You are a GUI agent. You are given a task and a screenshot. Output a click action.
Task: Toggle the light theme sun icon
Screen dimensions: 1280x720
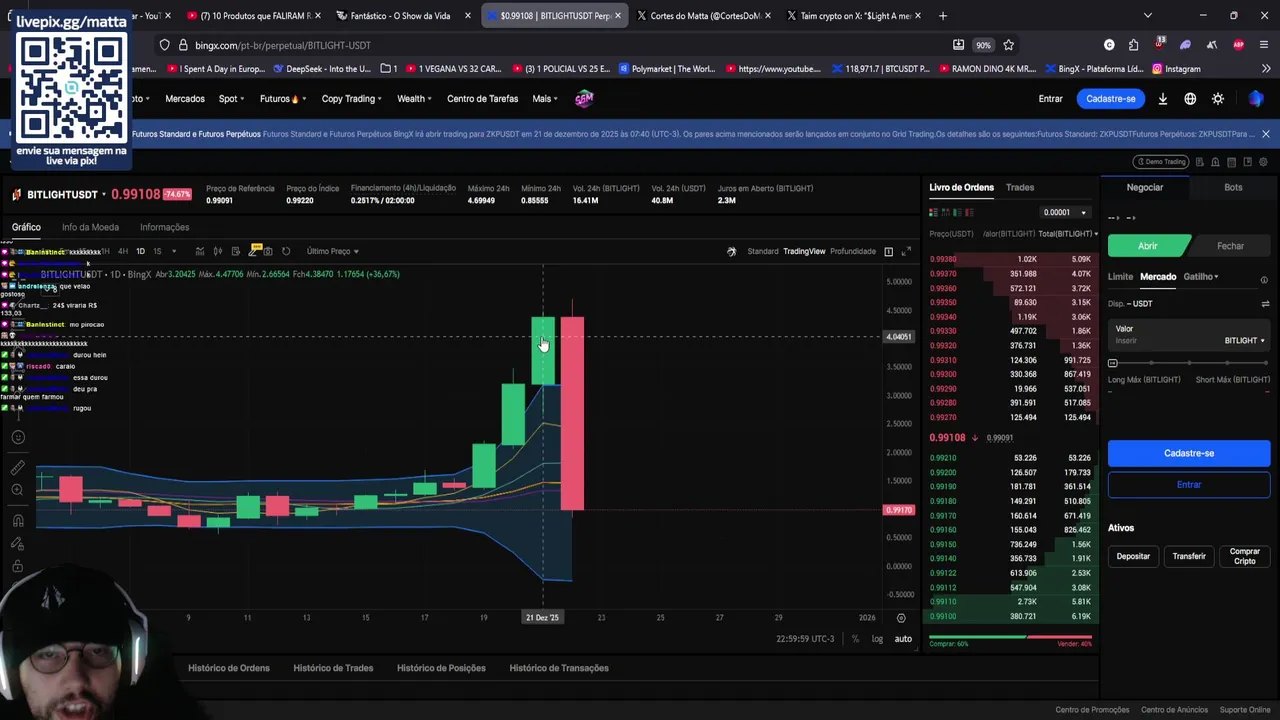click(x=1218, y=99)
